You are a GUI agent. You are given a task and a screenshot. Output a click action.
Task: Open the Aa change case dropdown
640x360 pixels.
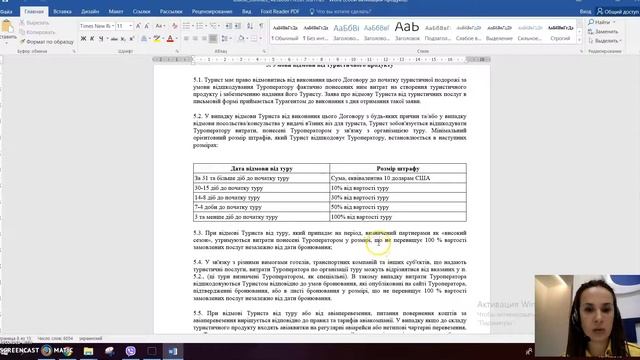coord(160,26)
